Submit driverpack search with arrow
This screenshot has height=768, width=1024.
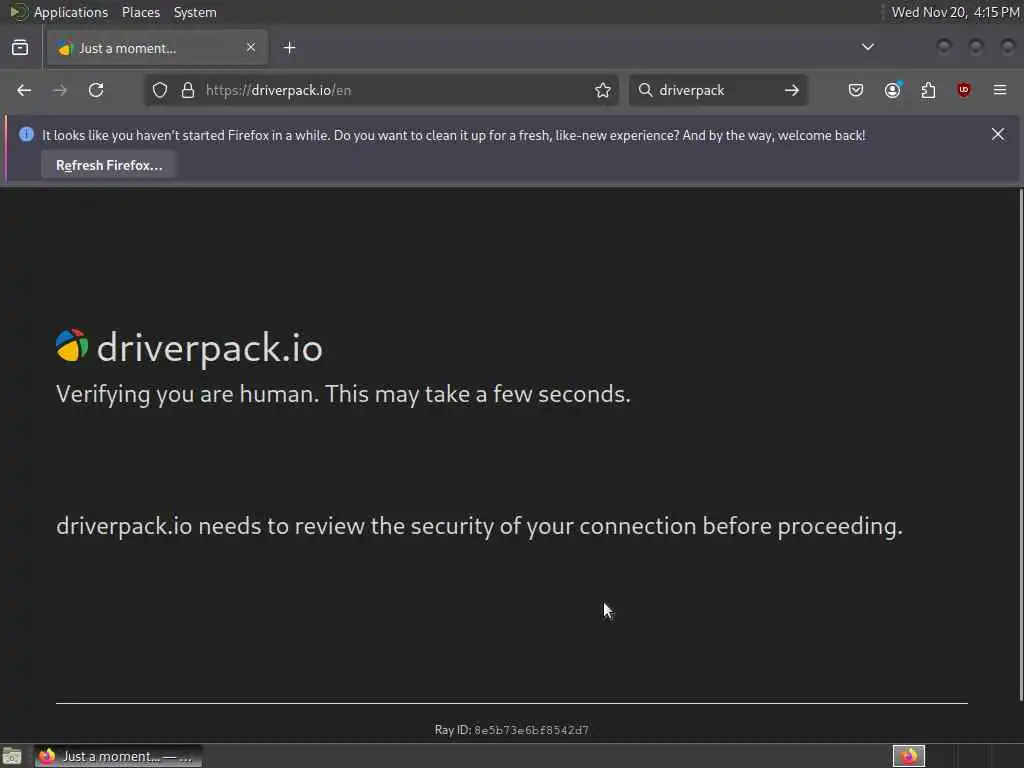click(x=792, y=90)
